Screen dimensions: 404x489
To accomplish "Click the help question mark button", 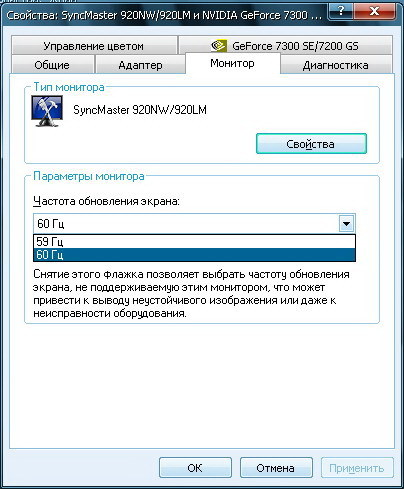I will tap(340, 11).
